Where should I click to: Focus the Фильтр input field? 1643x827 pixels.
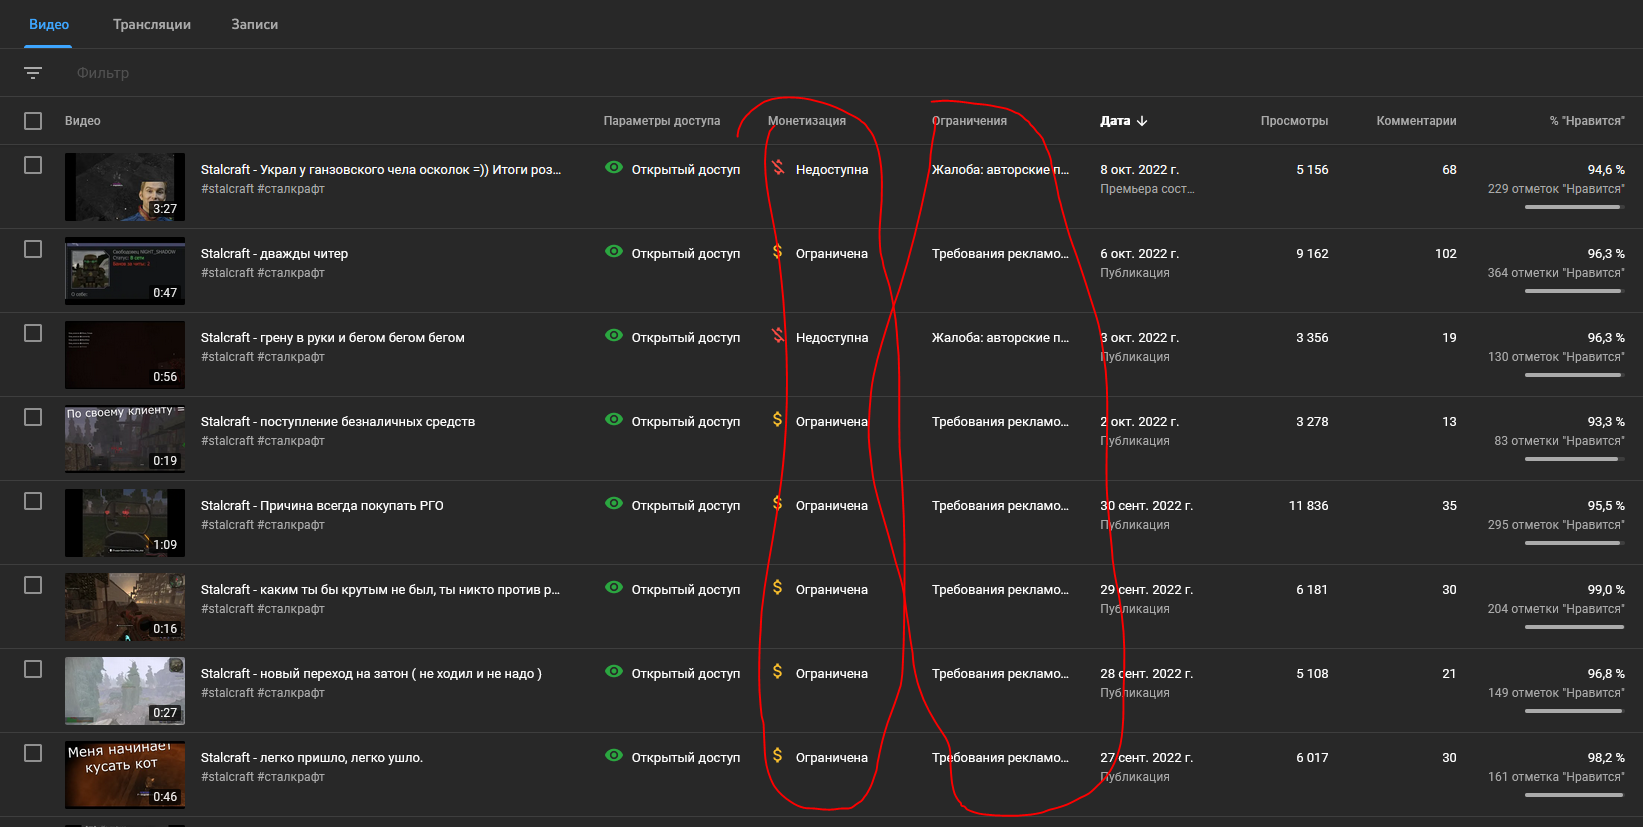[103, 73]
